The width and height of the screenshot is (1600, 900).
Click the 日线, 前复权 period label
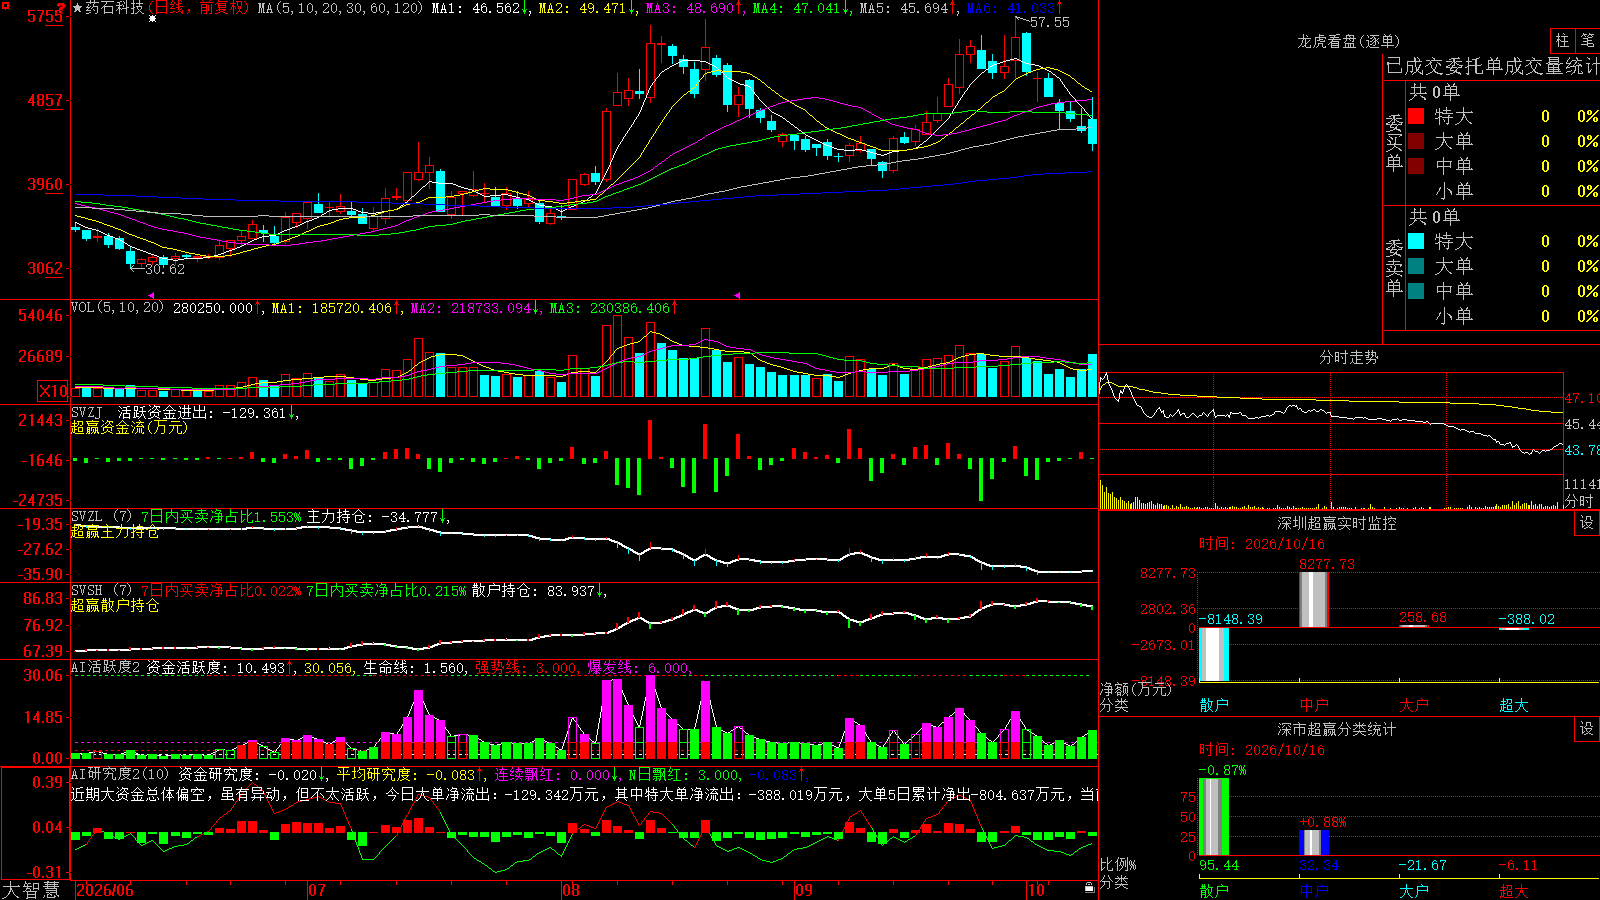201,8
